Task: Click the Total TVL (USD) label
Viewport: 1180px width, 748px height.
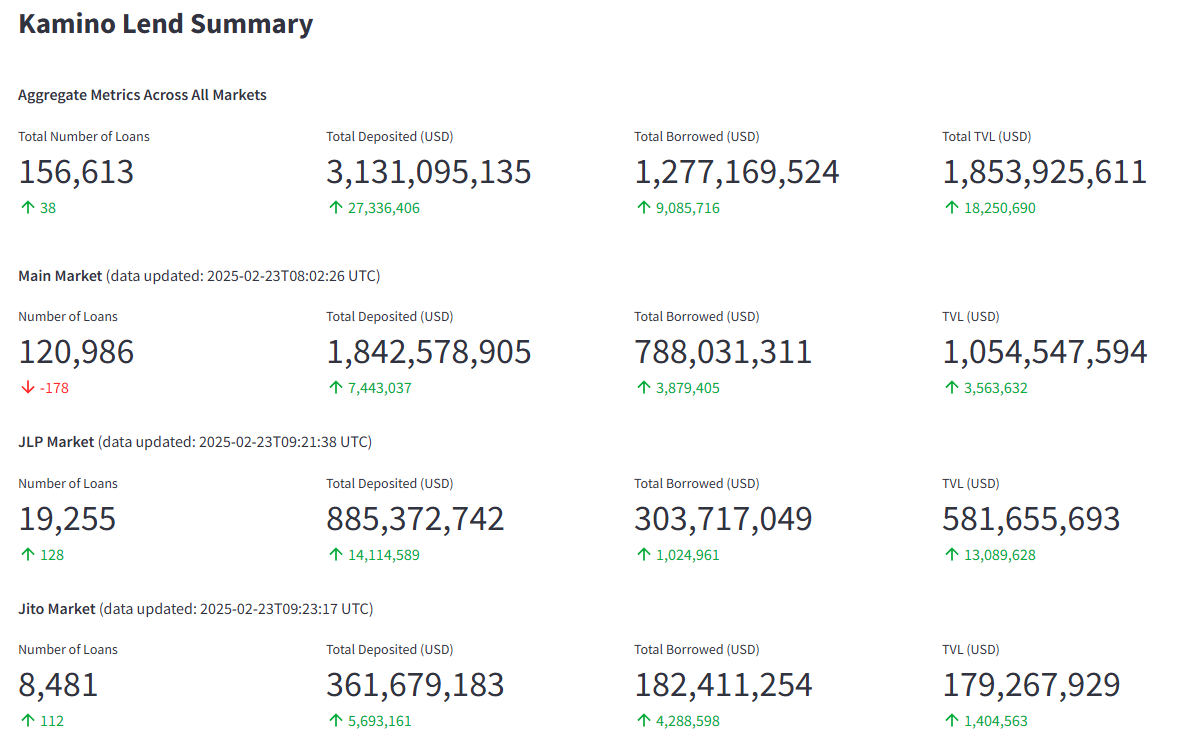Action: 986,137
